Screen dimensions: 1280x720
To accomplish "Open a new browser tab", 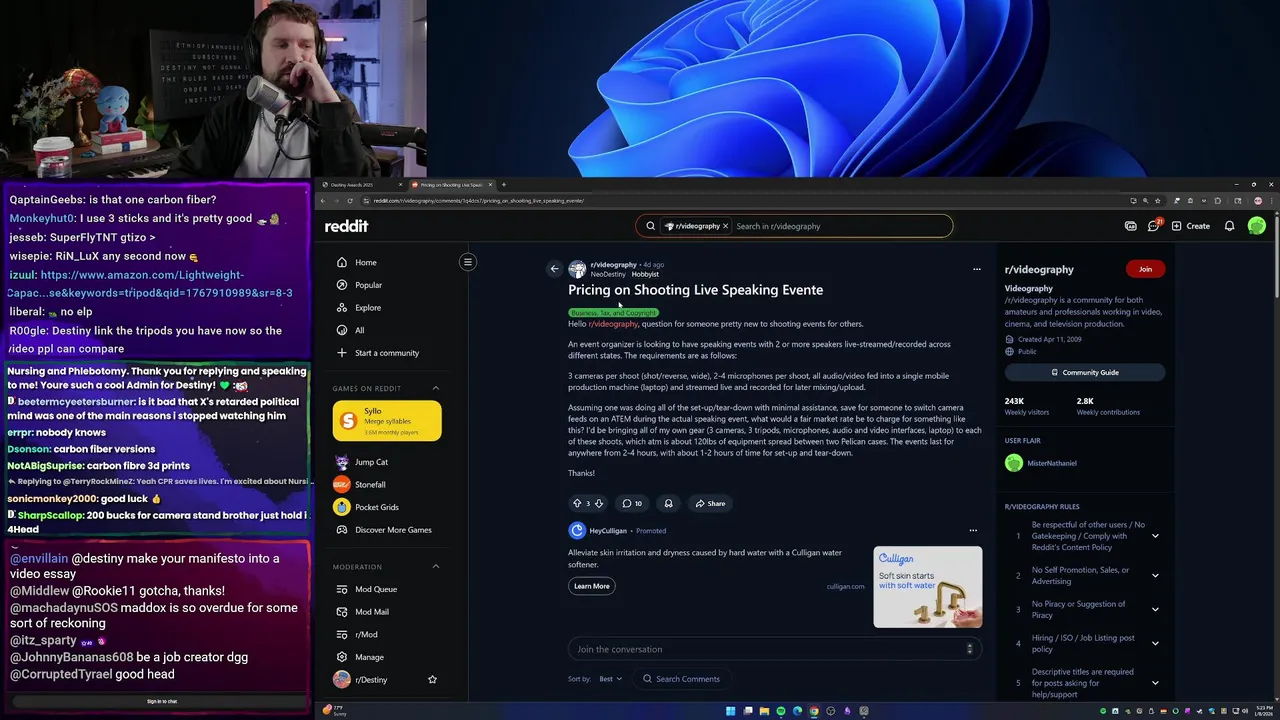I will [503, 185].
